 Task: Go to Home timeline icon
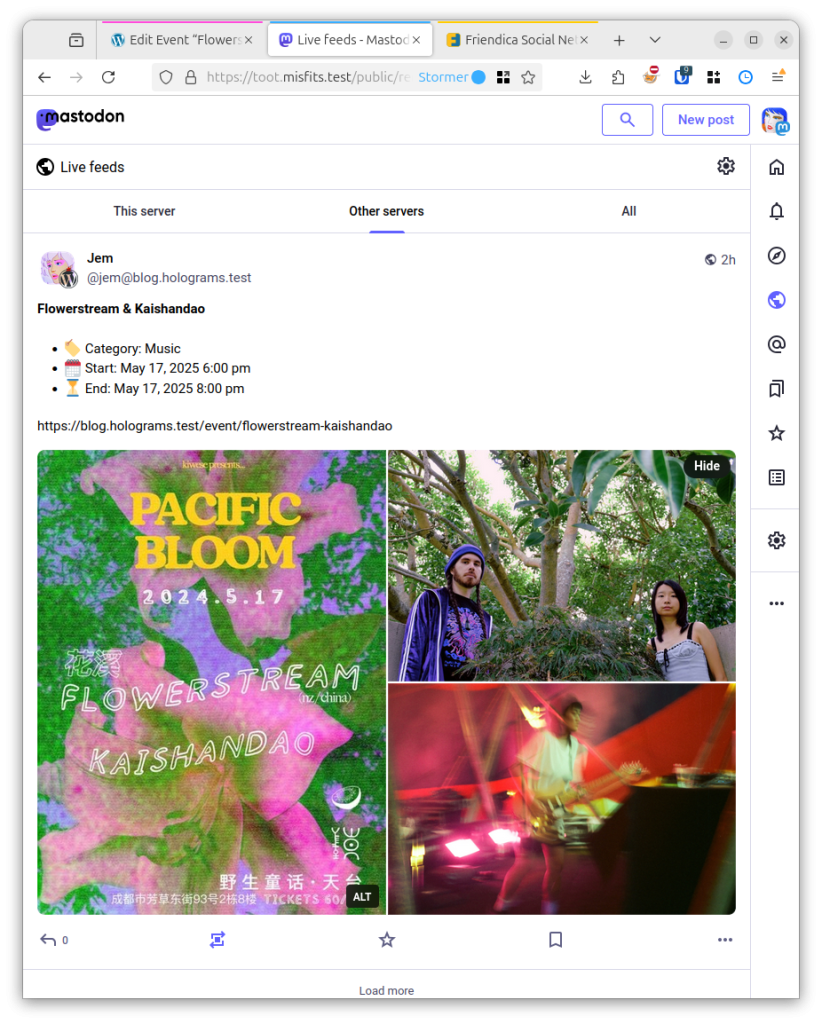[776, 167]
